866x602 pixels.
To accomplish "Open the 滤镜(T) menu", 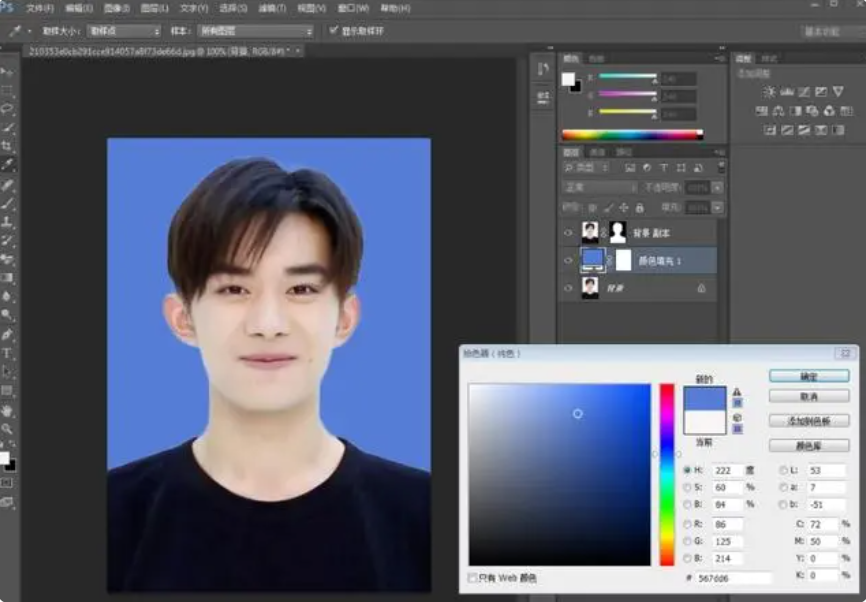I will pyautogui.click(x=272, y=8).
